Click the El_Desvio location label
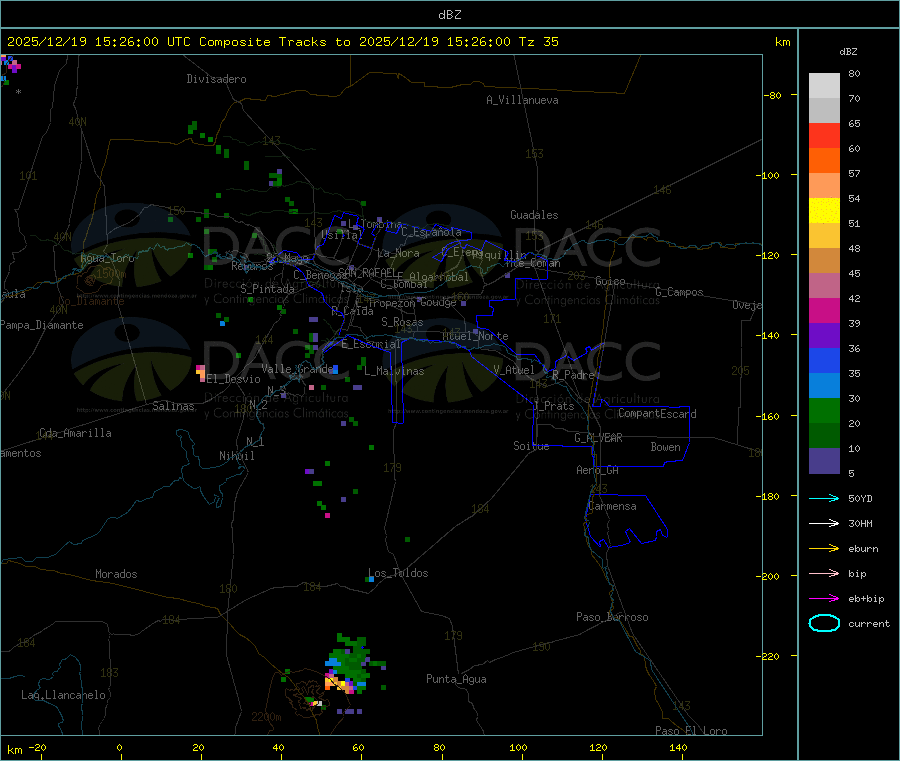The height and width of the screenshot is (761, 900). coord(234,379)
